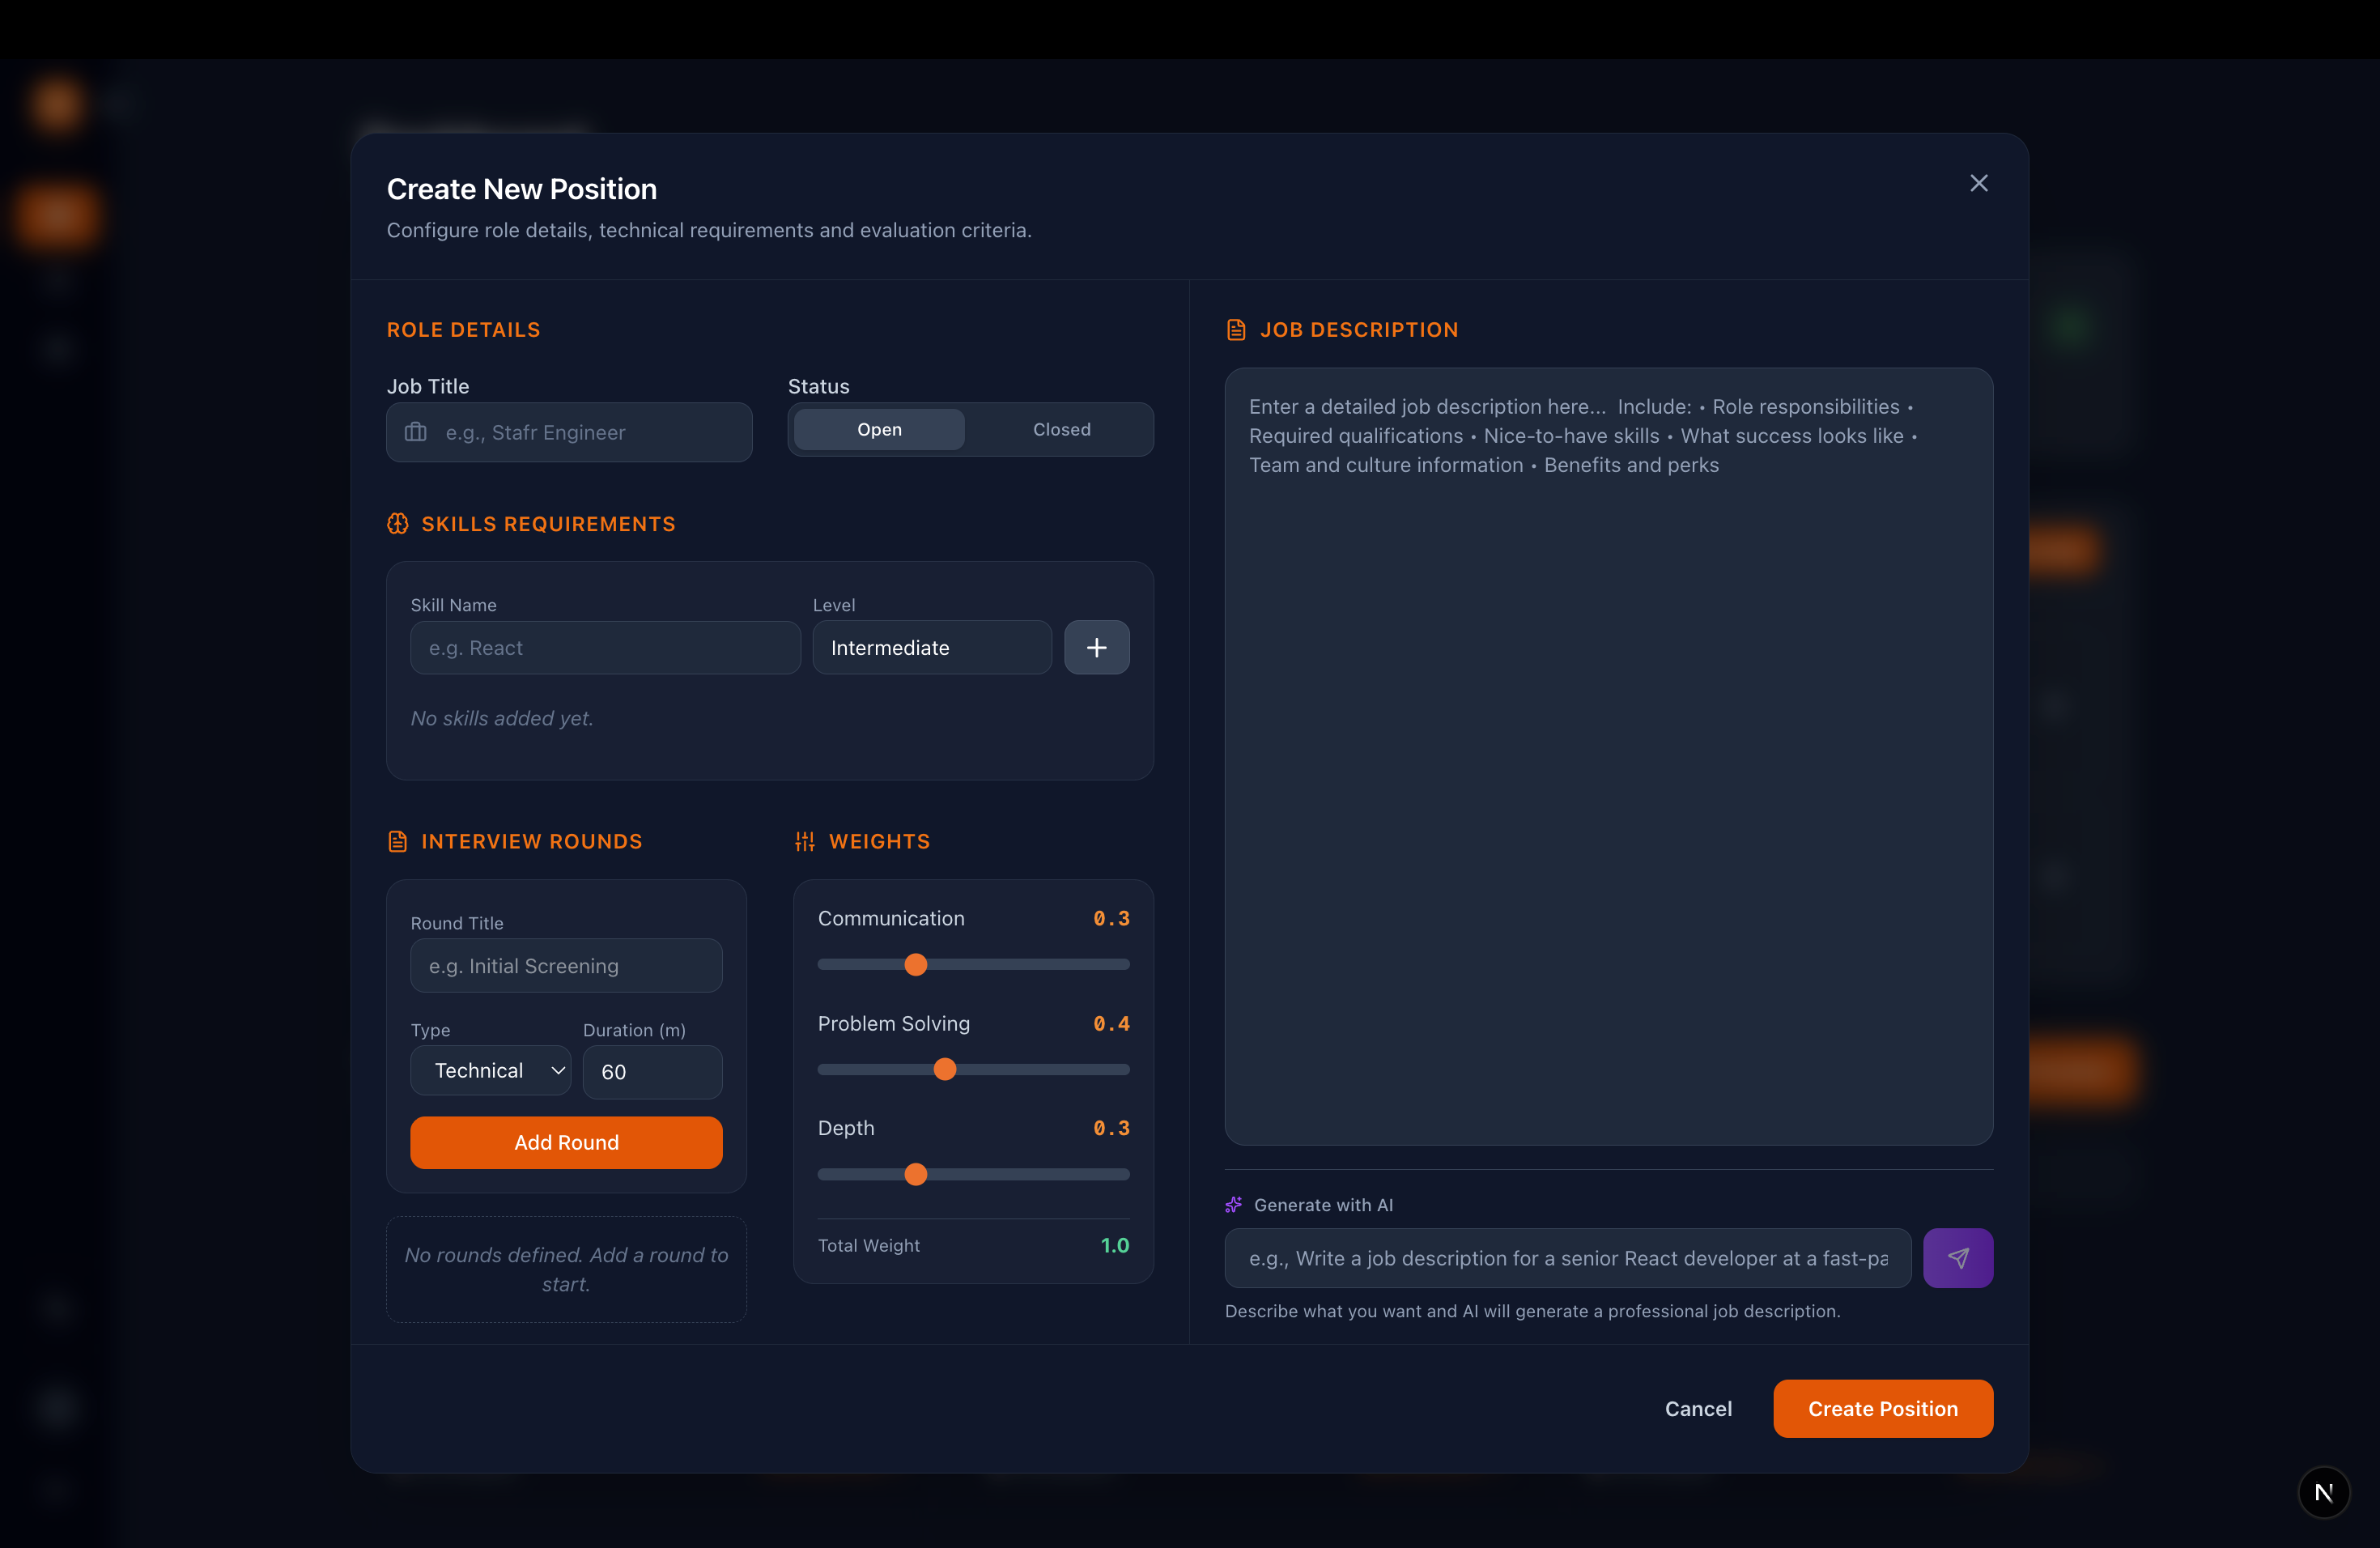The width and height of the screenshot is (2380, 1548).
Task: Click the briefcase icon in Job Title field
Action: point(415,432)
